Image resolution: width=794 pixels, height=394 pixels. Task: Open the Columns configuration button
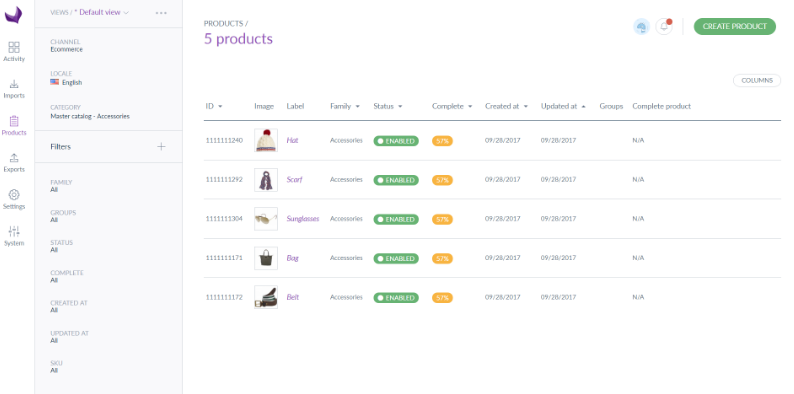pyautogui.click(x=757, y=81)
